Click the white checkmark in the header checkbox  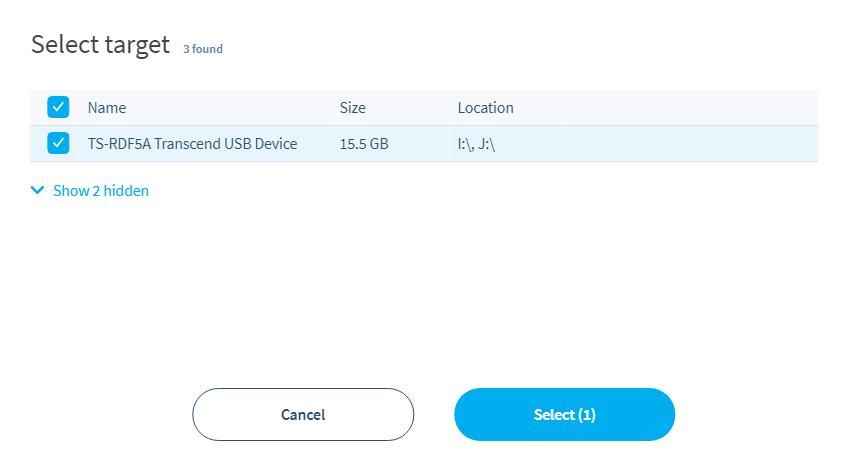click(x=58, y=107)
